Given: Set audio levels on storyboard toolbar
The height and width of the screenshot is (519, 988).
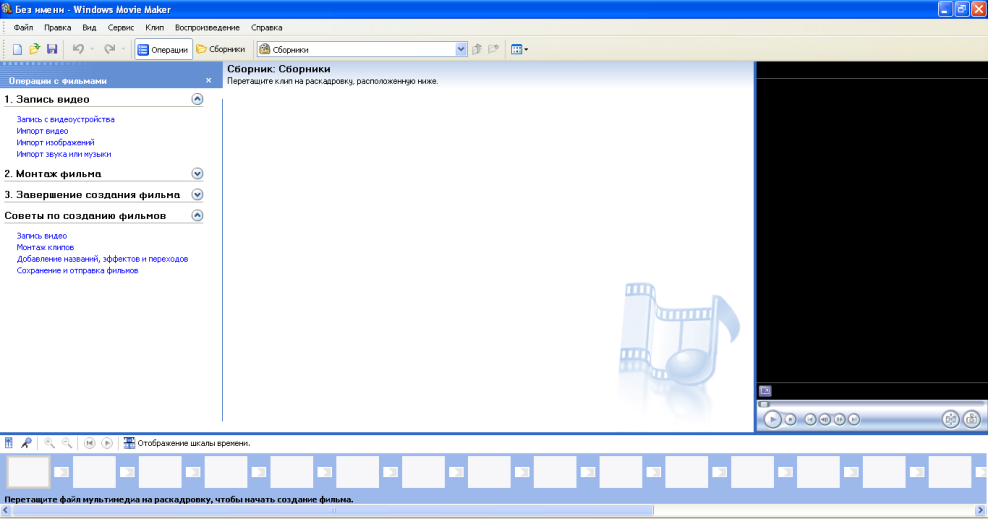Looking at the screenshot, I should click(9, 443).
